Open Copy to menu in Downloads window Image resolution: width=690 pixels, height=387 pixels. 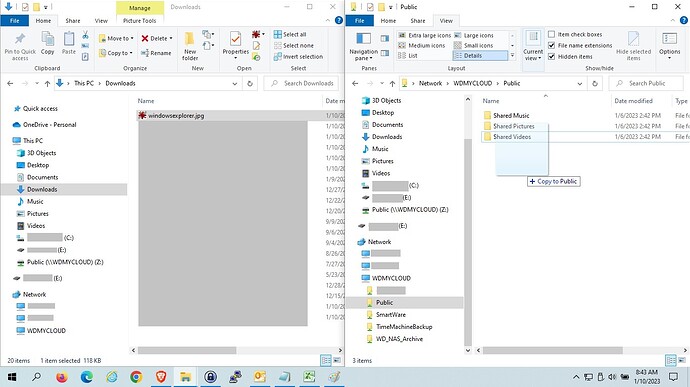pyautogui.click(x=115, y=53)
